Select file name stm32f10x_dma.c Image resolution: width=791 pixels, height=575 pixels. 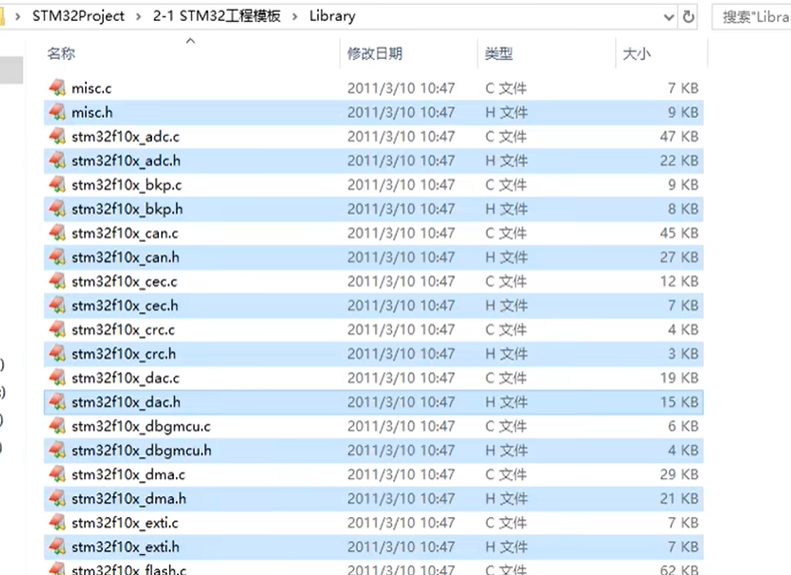click(x=129, y=475)
